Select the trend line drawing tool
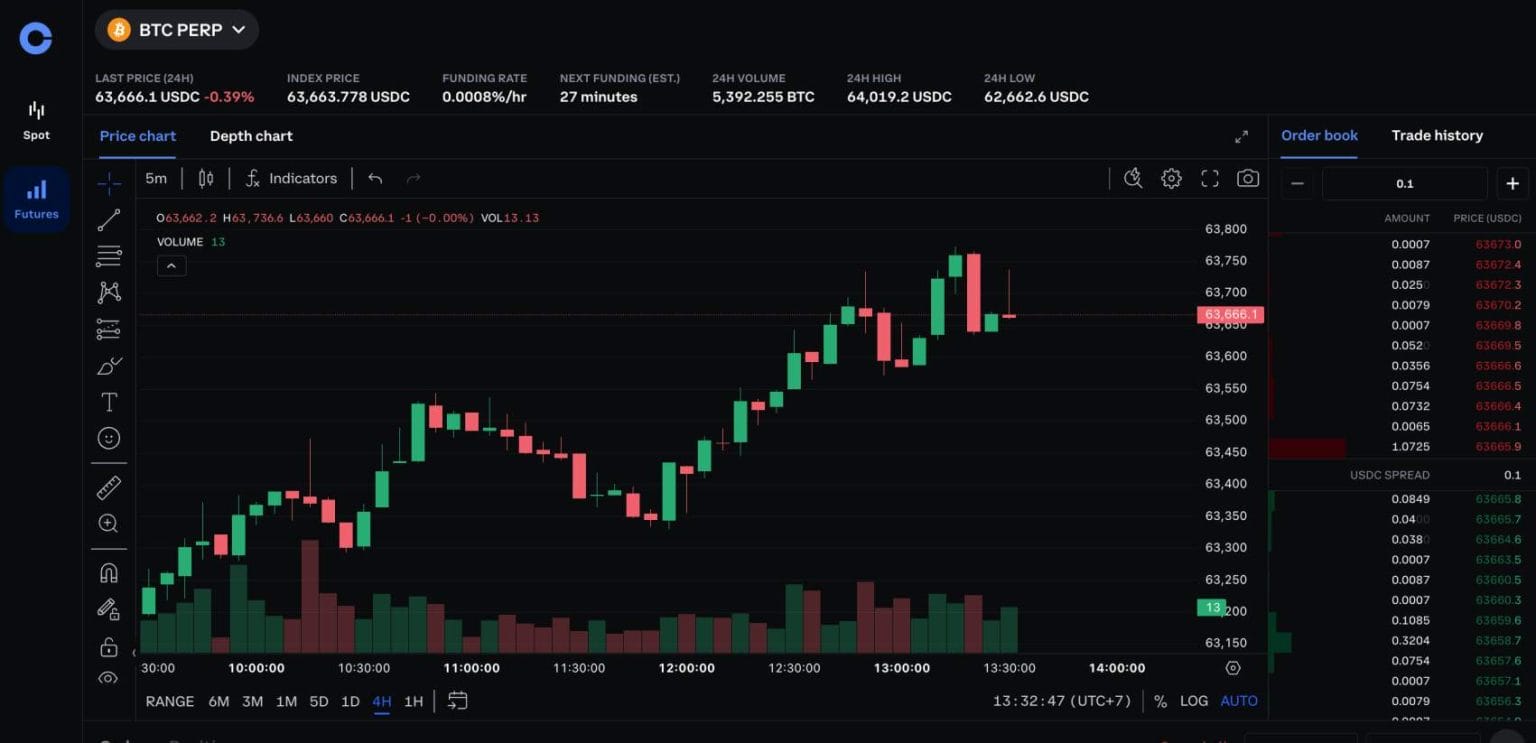Viewport: 1536px width, 743px height. 108,219
